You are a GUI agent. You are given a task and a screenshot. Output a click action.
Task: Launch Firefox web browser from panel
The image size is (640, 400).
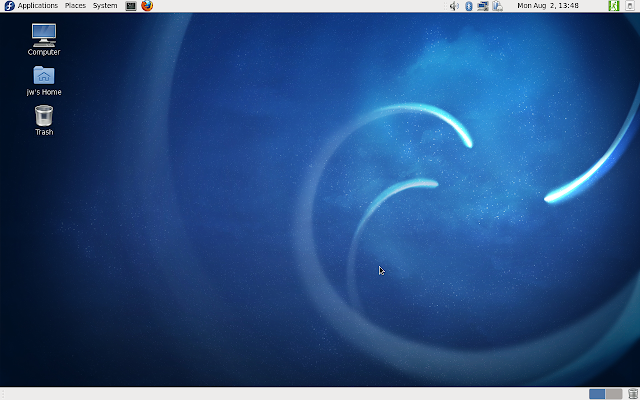pyautogui.click(x=147, y=6)
